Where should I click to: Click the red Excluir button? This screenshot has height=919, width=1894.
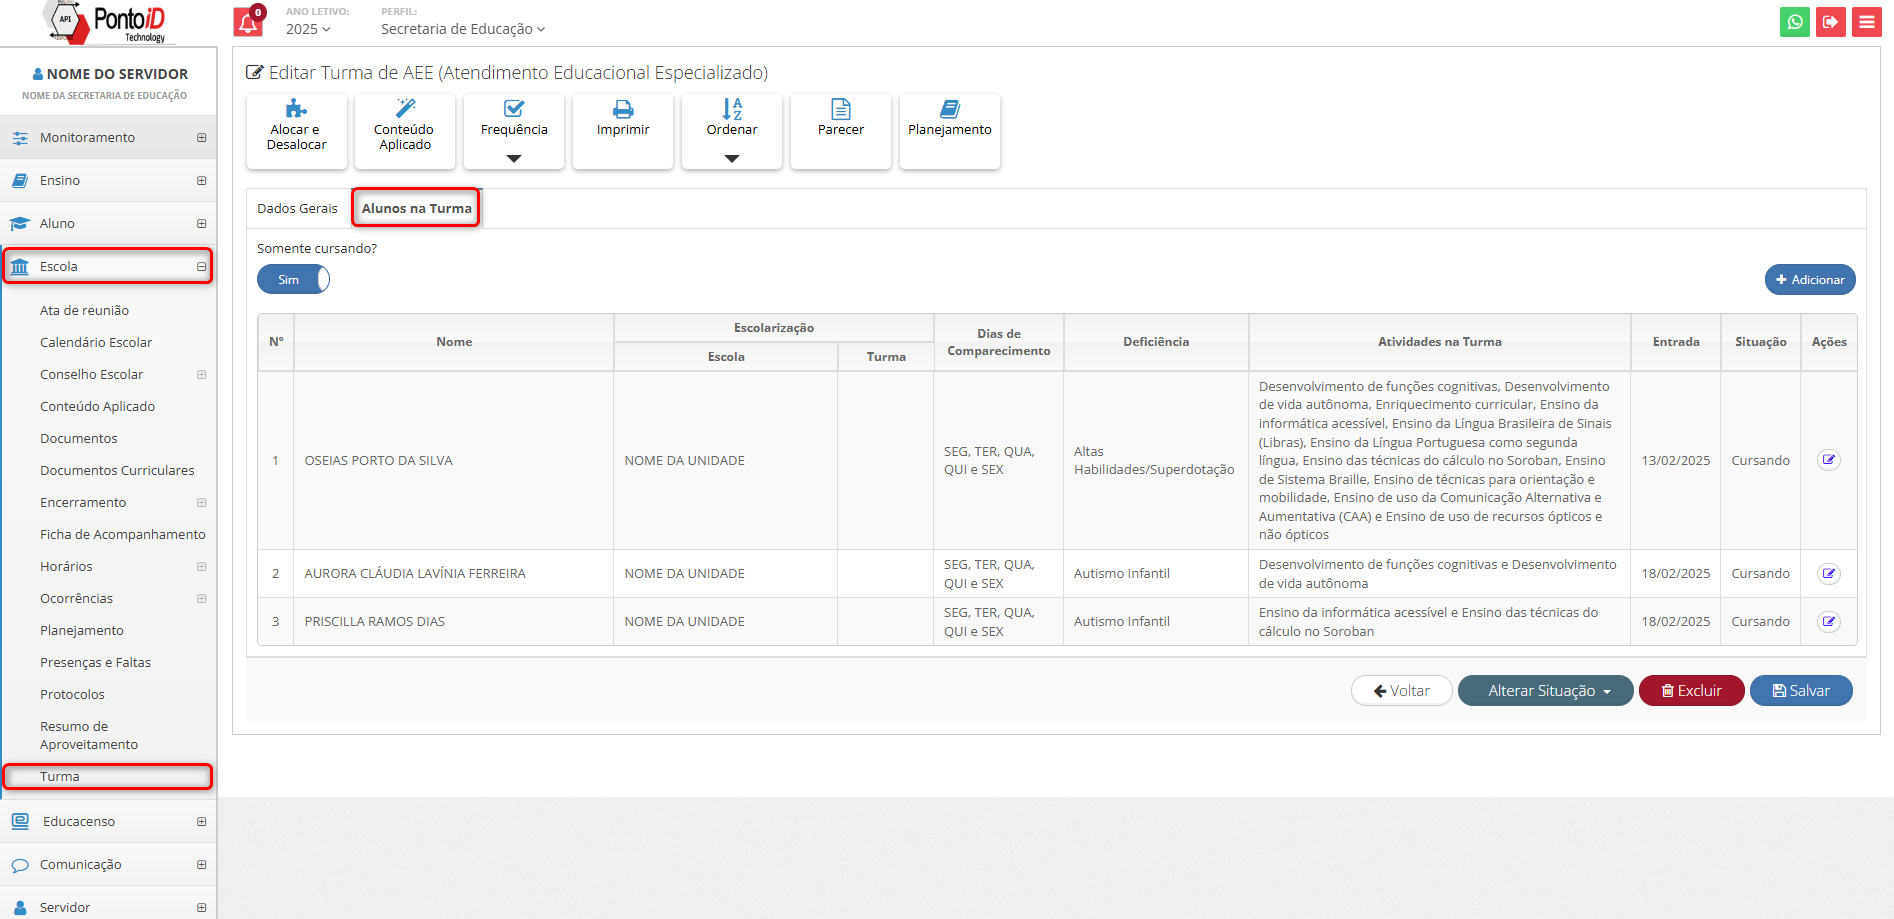(1691, 691)
